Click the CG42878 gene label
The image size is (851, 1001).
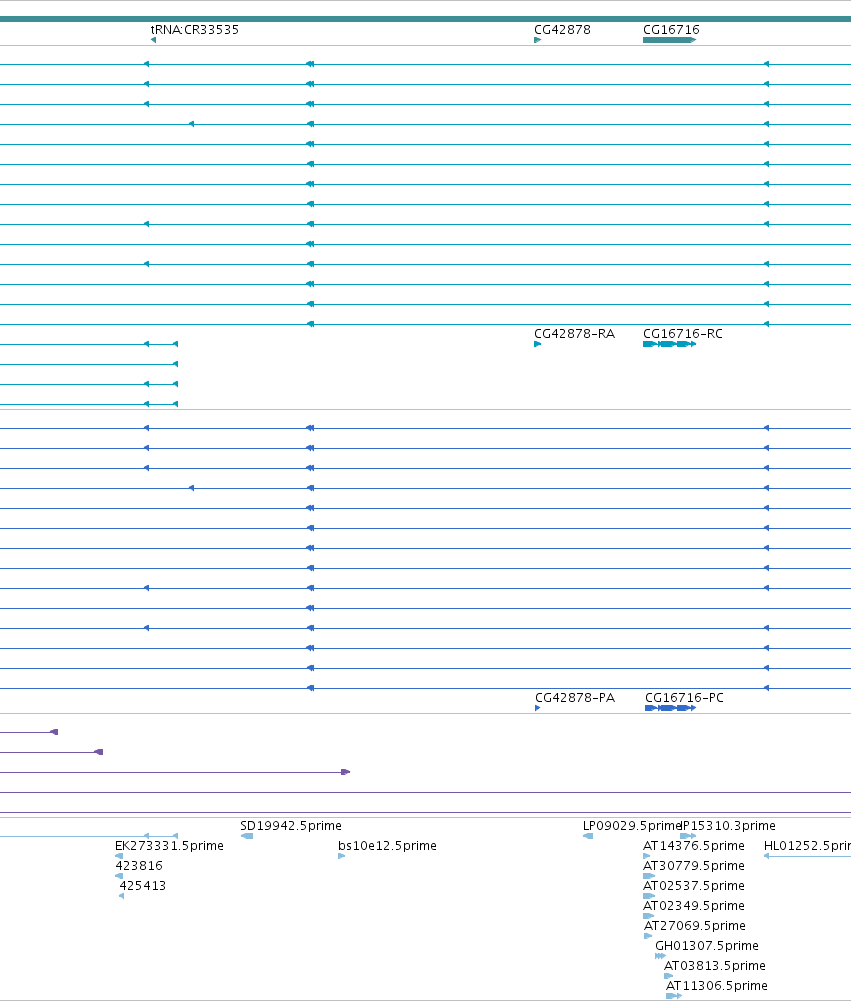tap(562, 29)
